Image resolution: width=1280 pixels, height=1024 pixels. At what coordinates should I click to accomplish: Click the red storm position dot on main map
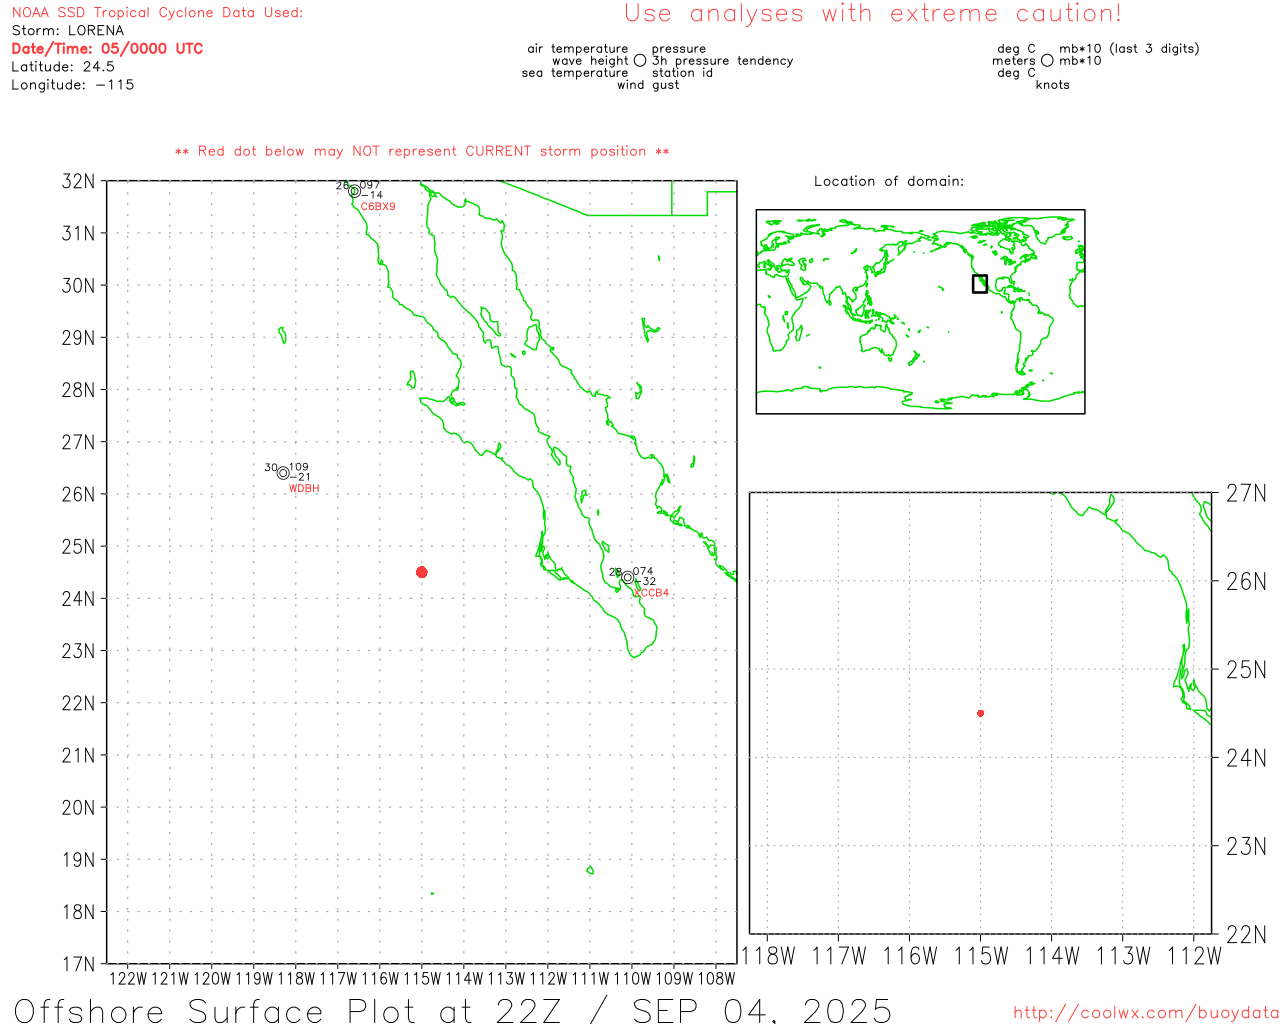click(x=421, y=572)
